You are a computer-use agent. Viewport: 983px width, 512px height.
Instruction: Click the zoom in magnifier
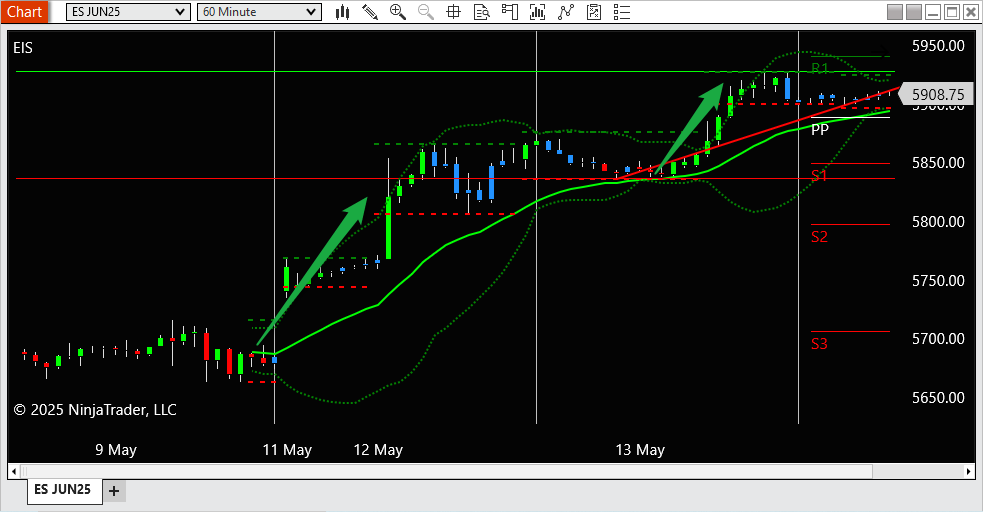coord(397,12)
